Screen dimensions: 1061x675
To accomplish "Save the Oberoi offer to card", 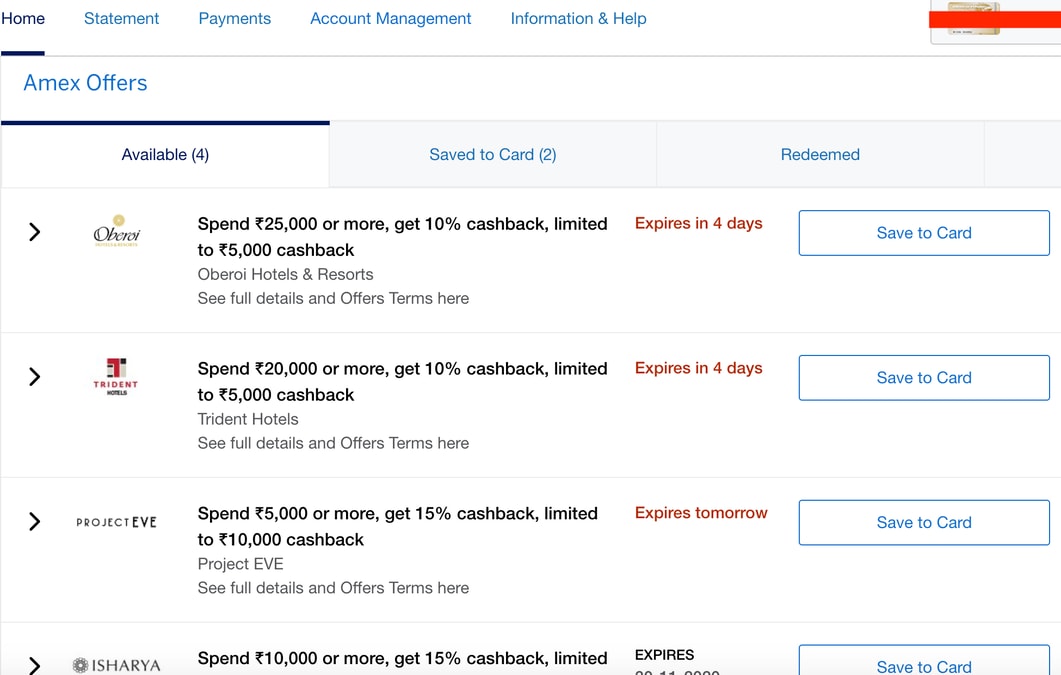I will point(923,233).
